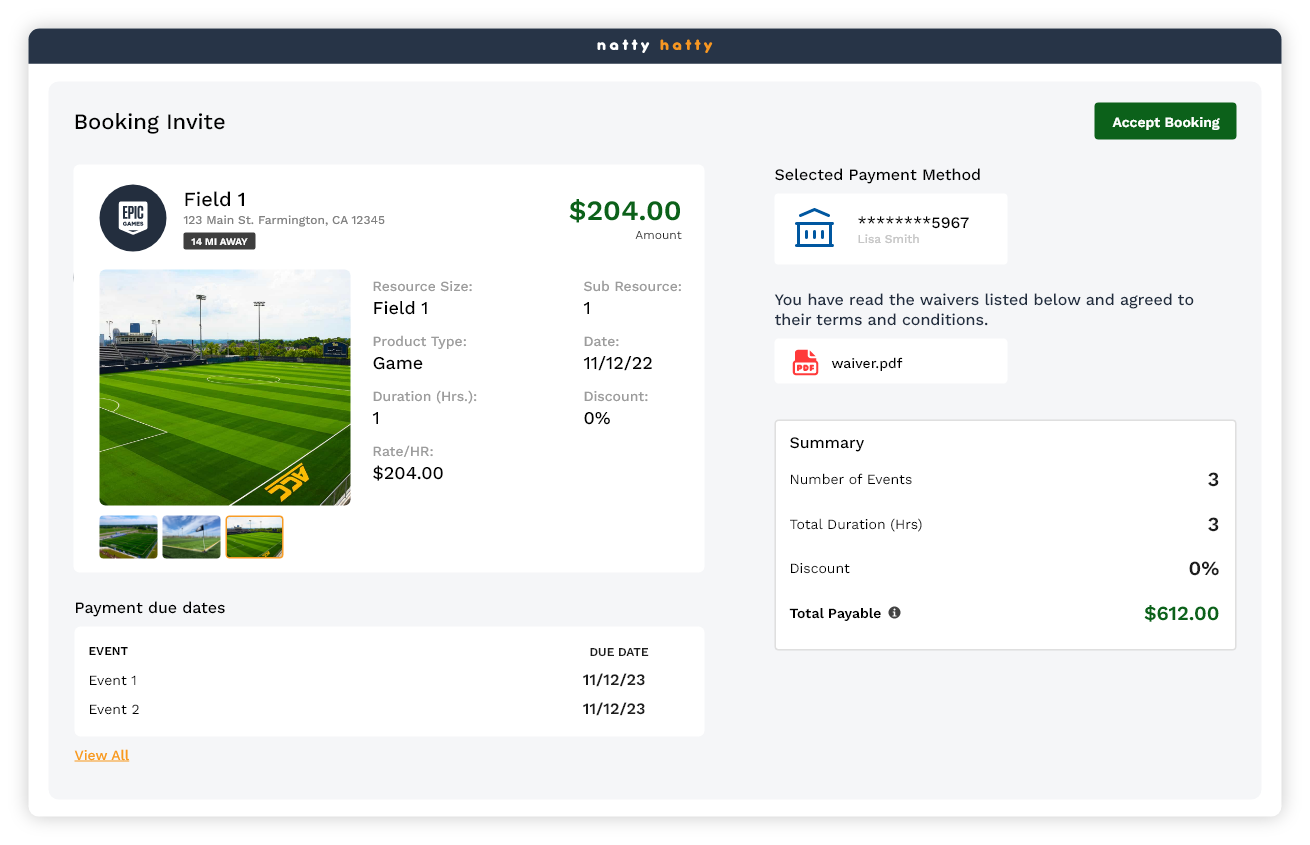
Task: Click the Event 1 row
Action: 112,680
